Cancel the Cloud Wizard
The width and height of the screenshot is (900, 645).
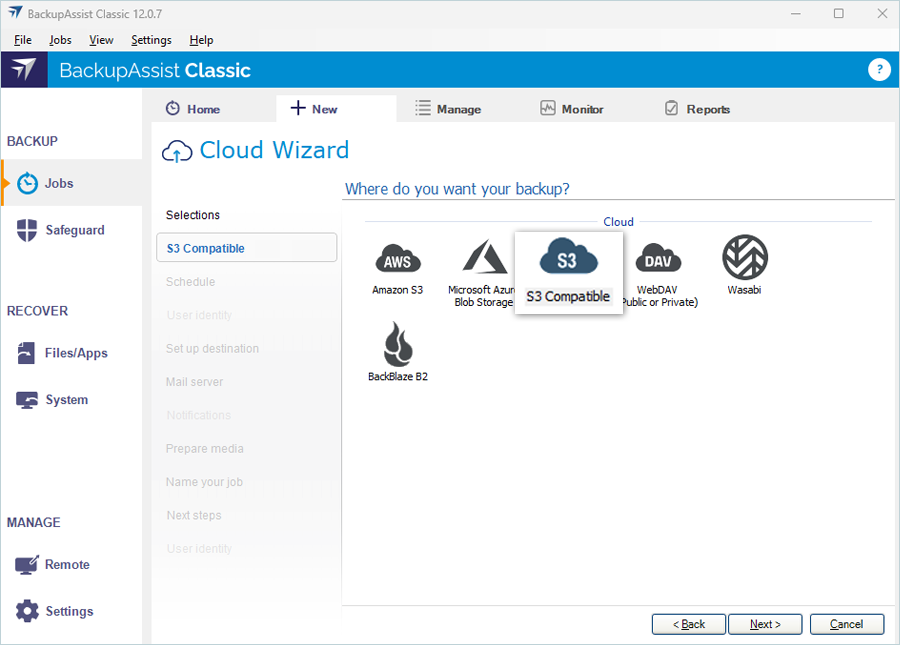click(847, 624)
